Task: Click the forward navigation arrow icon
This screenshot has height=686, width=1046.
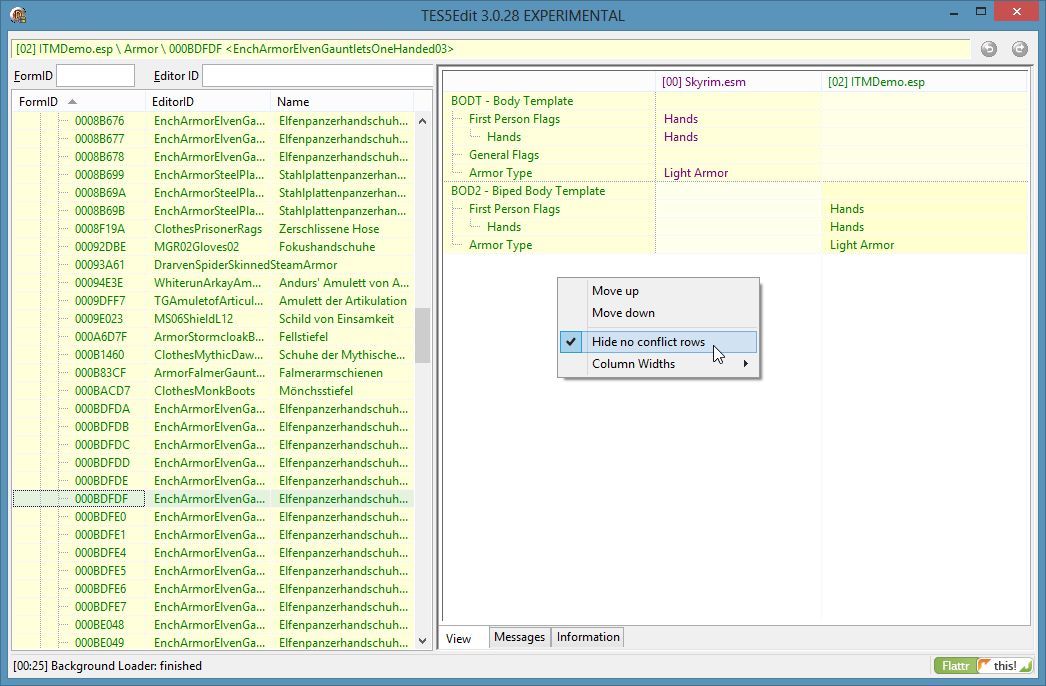Action: point(1019,49)
